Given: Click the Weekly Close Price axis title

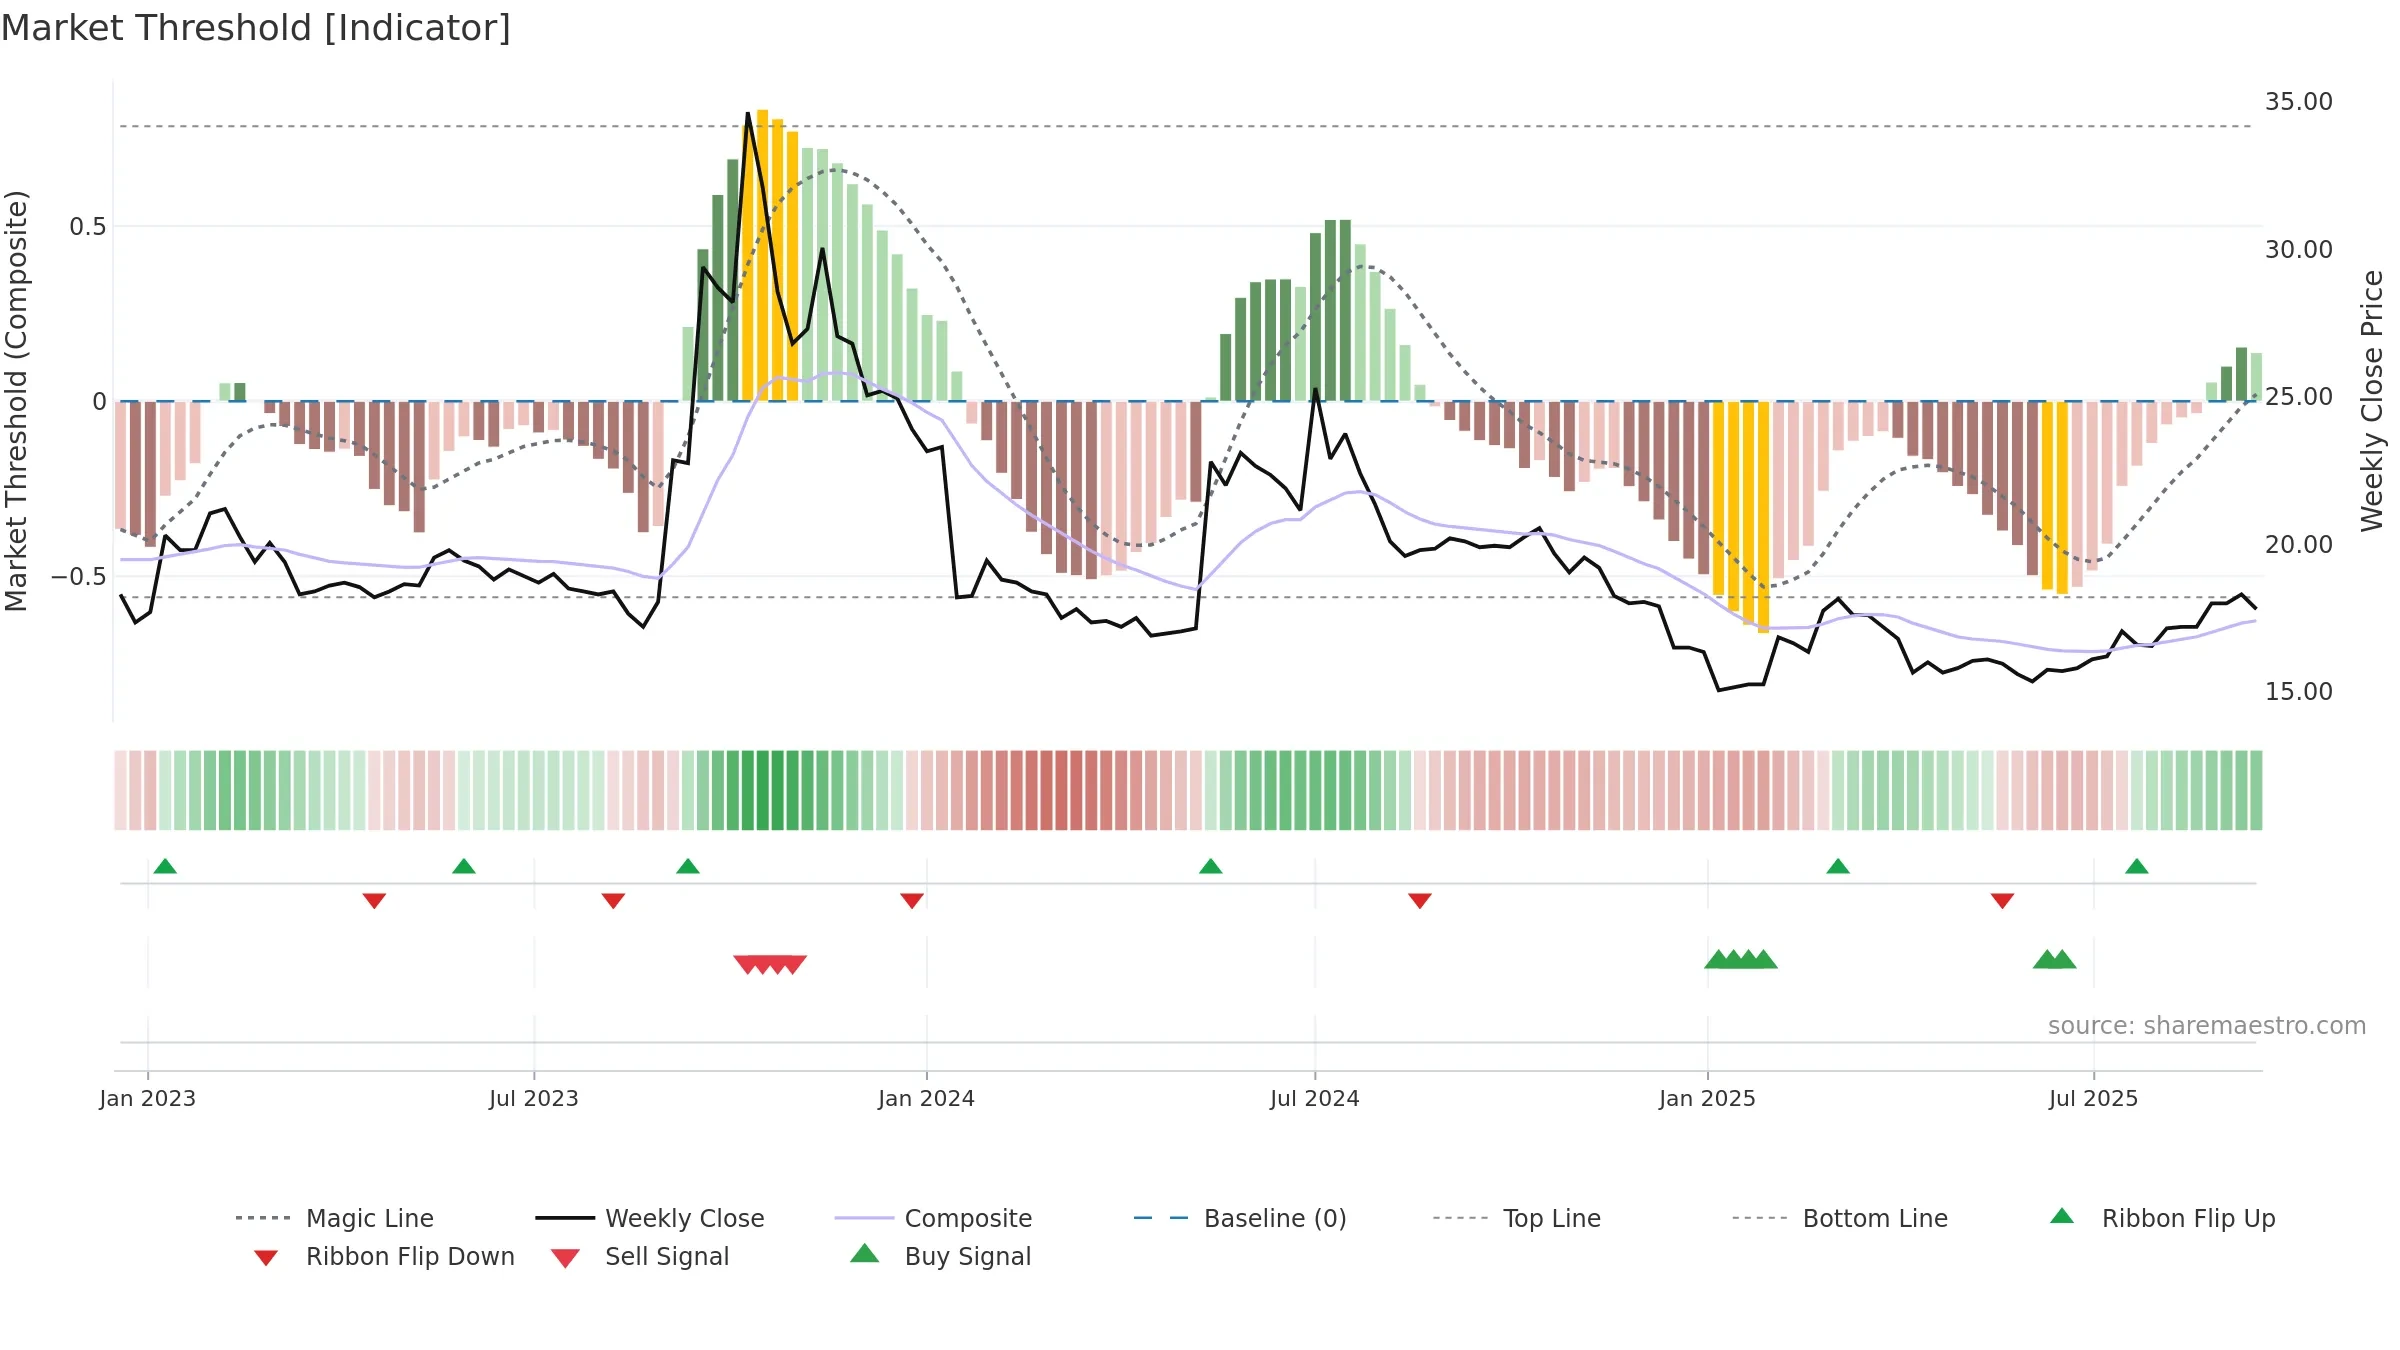Looking at the screenshot, I should pyautogui.click(x=2372, y=400).
